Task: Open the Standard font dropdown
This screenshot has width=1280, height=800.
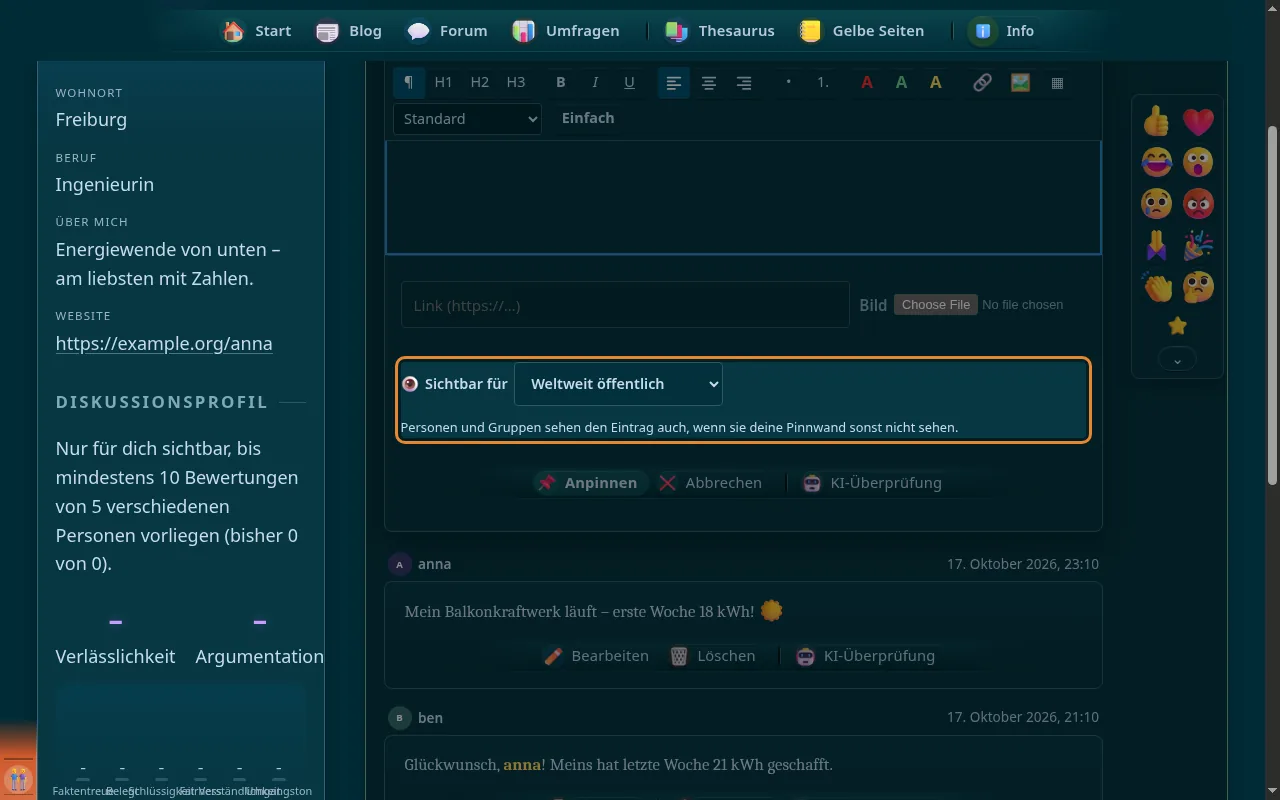Action: tap(467, 119)
